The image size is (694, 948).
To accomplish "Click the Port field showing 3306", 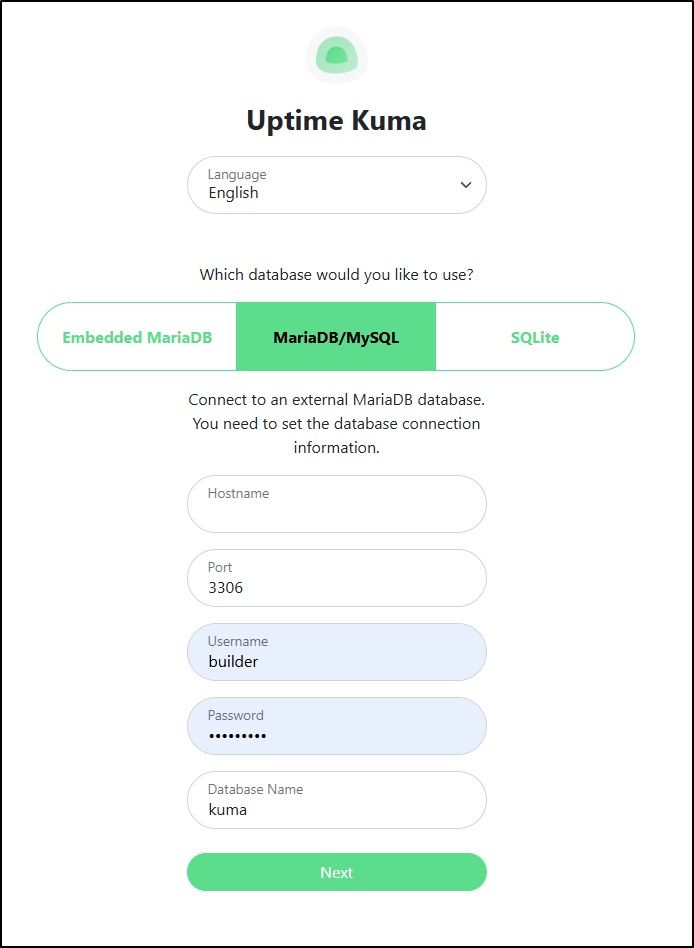I will pos(337,578).
